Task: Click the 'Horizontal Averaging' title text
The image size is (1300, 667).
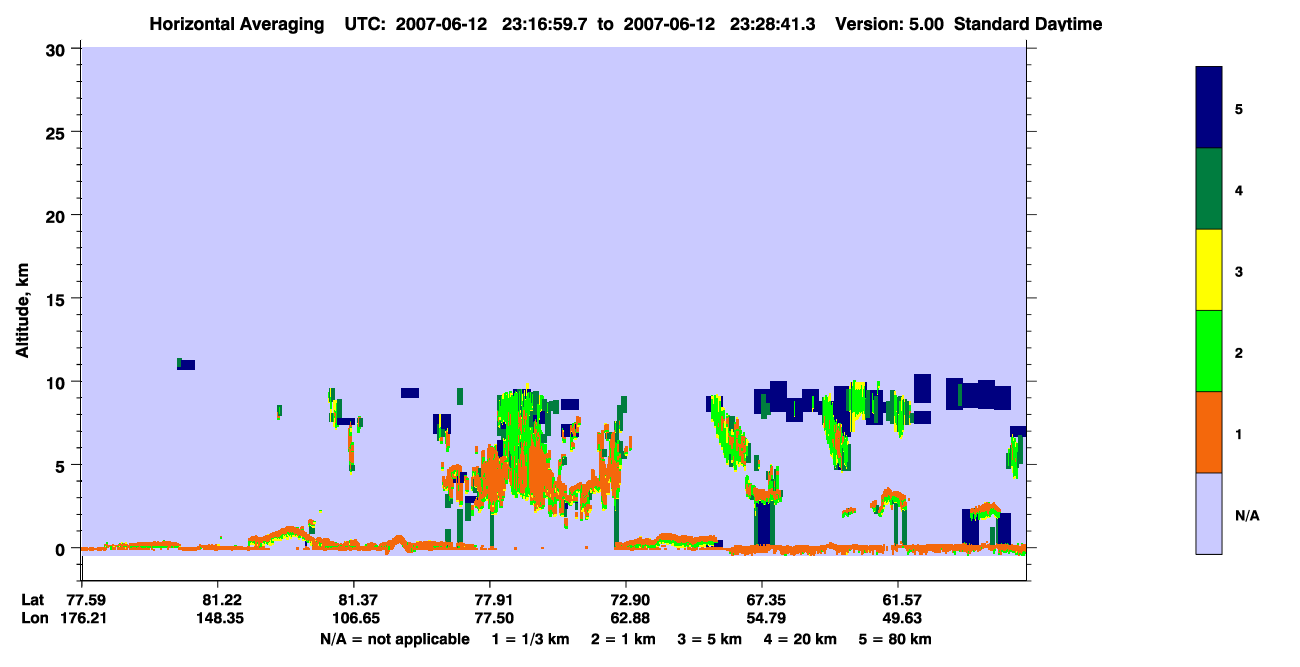Action: 237,24
